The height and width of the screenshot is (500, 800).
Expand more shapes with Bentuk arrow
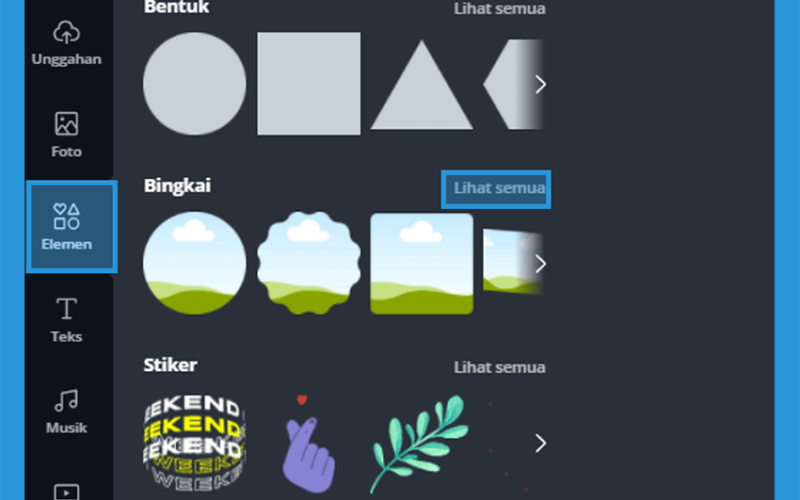(540, 84)
